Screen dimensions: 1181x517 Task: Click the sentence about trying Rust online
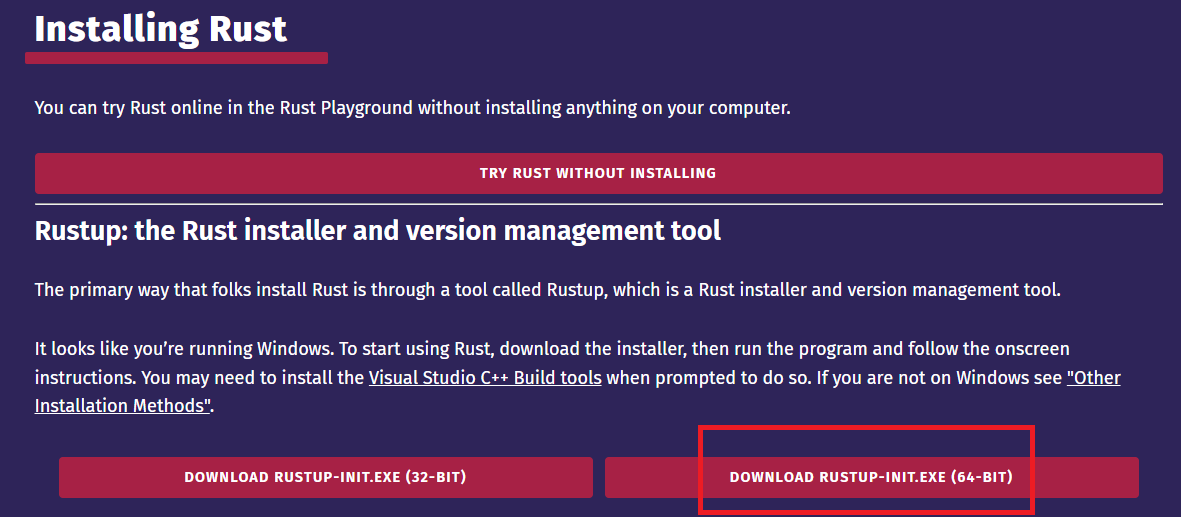(x=413, y=108)
